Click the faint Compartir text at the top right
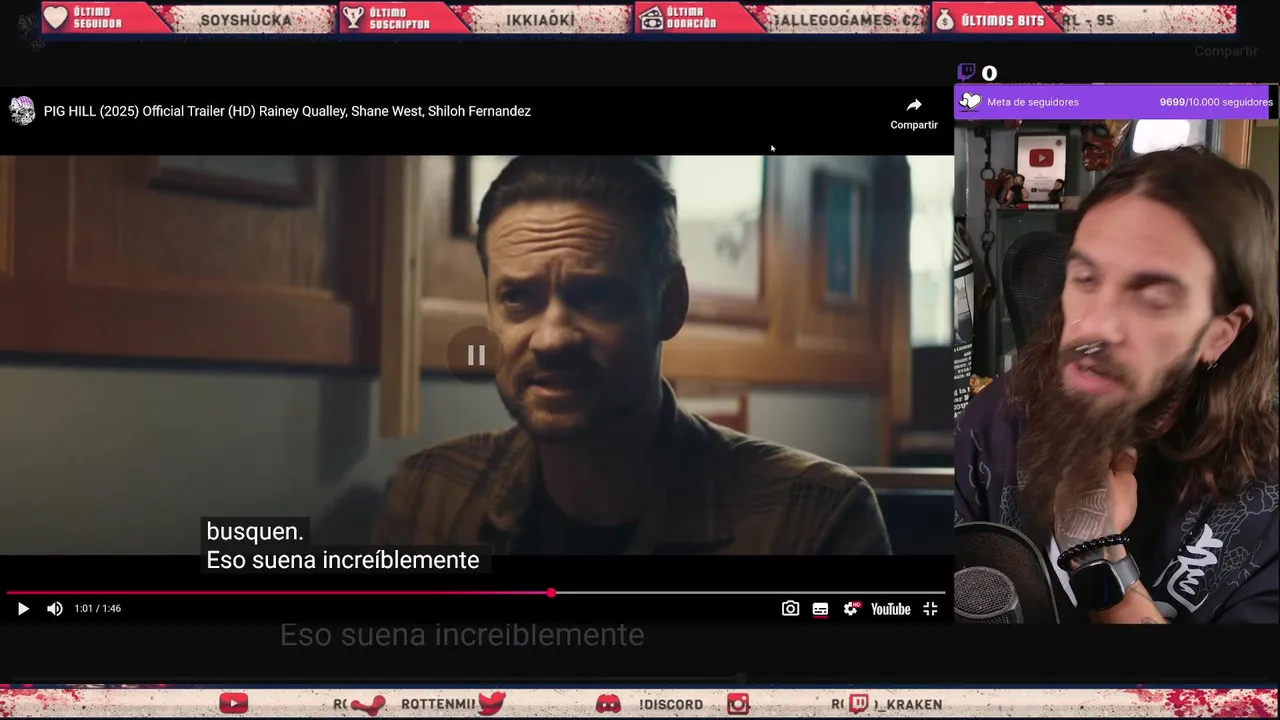Image resolution: width=1280 pixels, height=720 pixels. point(1226,51)
